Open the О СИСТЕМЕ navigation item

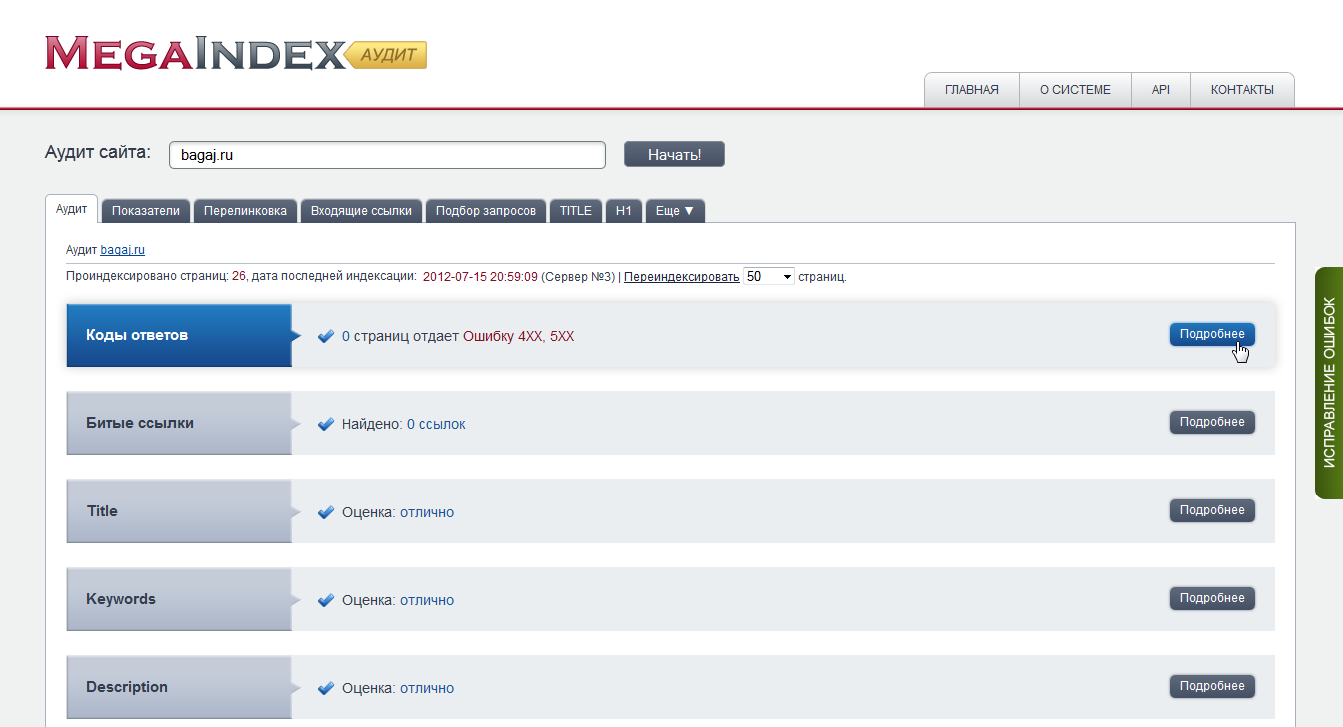click(1075, 90)
